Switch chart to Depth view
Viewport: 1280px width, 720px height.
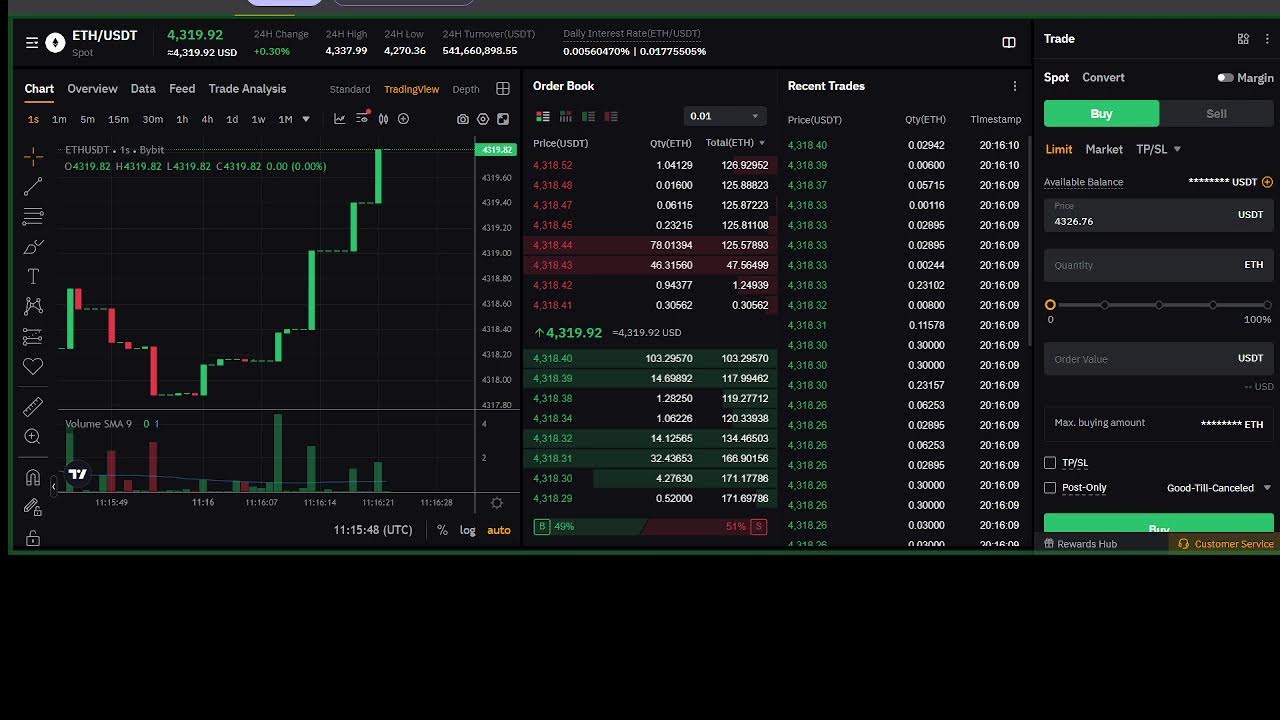tap(466, 89)
